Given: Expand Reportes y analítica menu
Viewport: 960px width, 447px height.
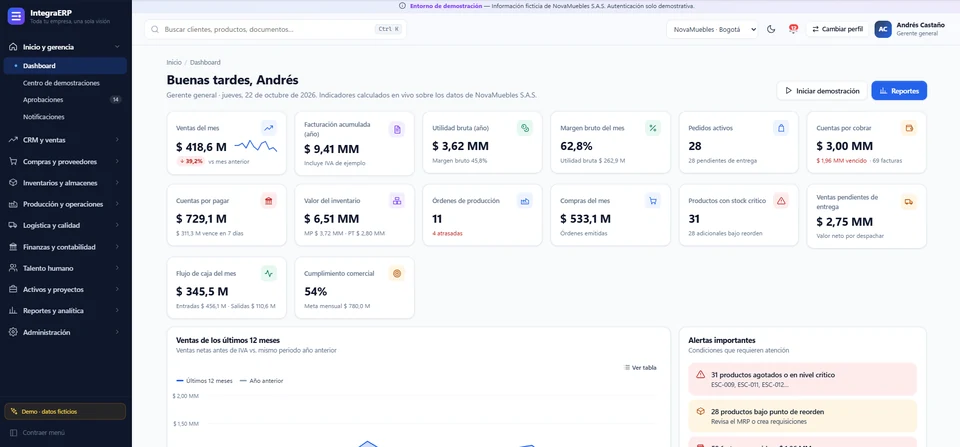Looking at the screenshot, I should click(x=65, y=310).
